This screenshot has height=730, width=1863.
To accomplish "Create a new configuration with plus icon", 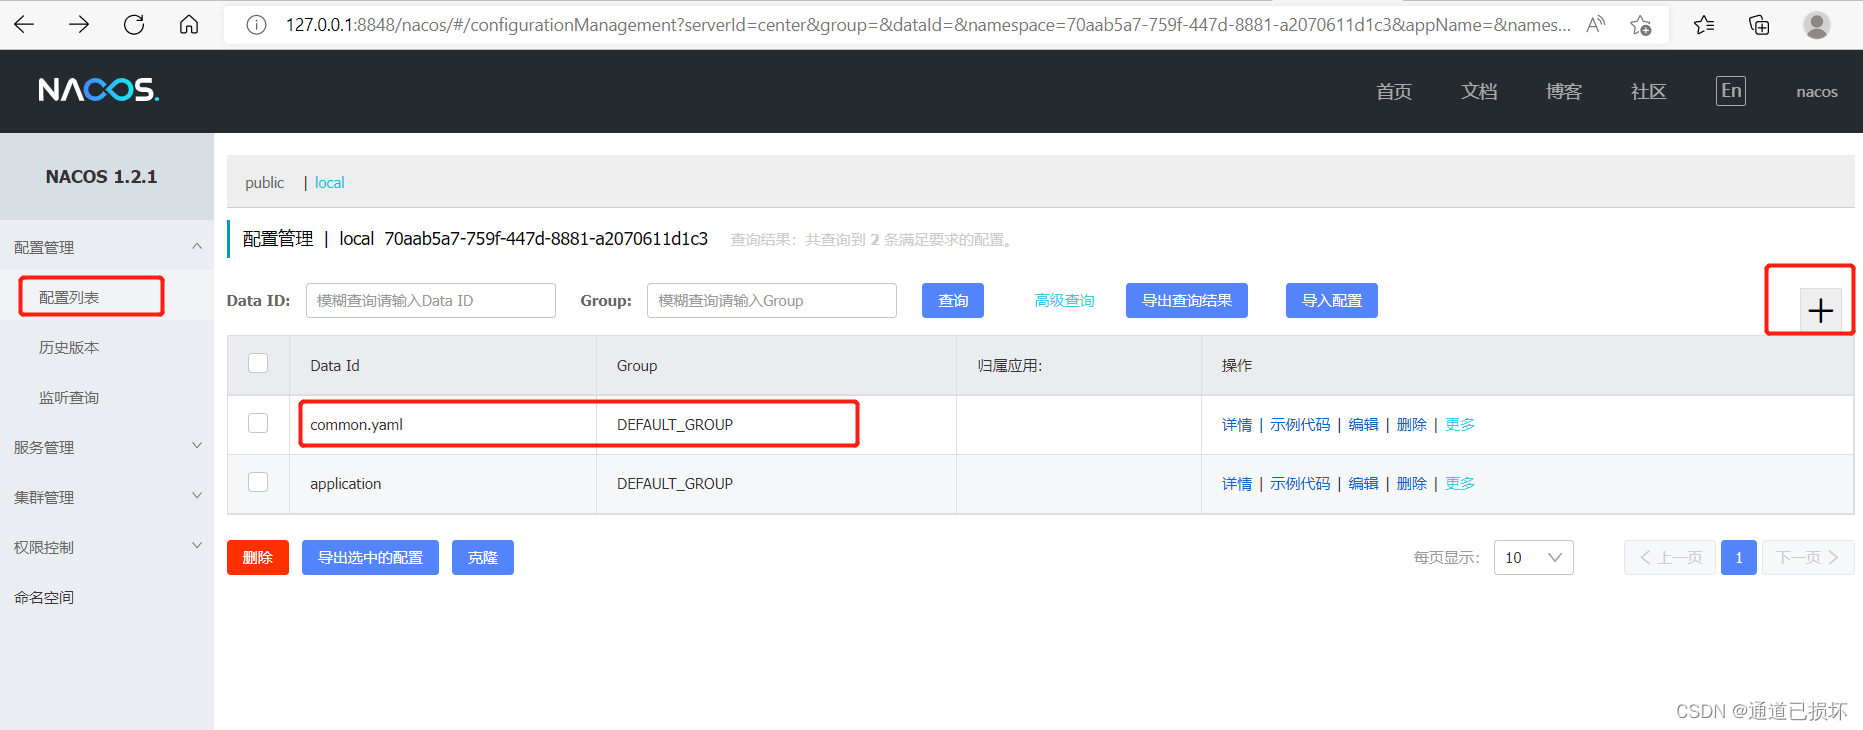I will [1821, 310].
